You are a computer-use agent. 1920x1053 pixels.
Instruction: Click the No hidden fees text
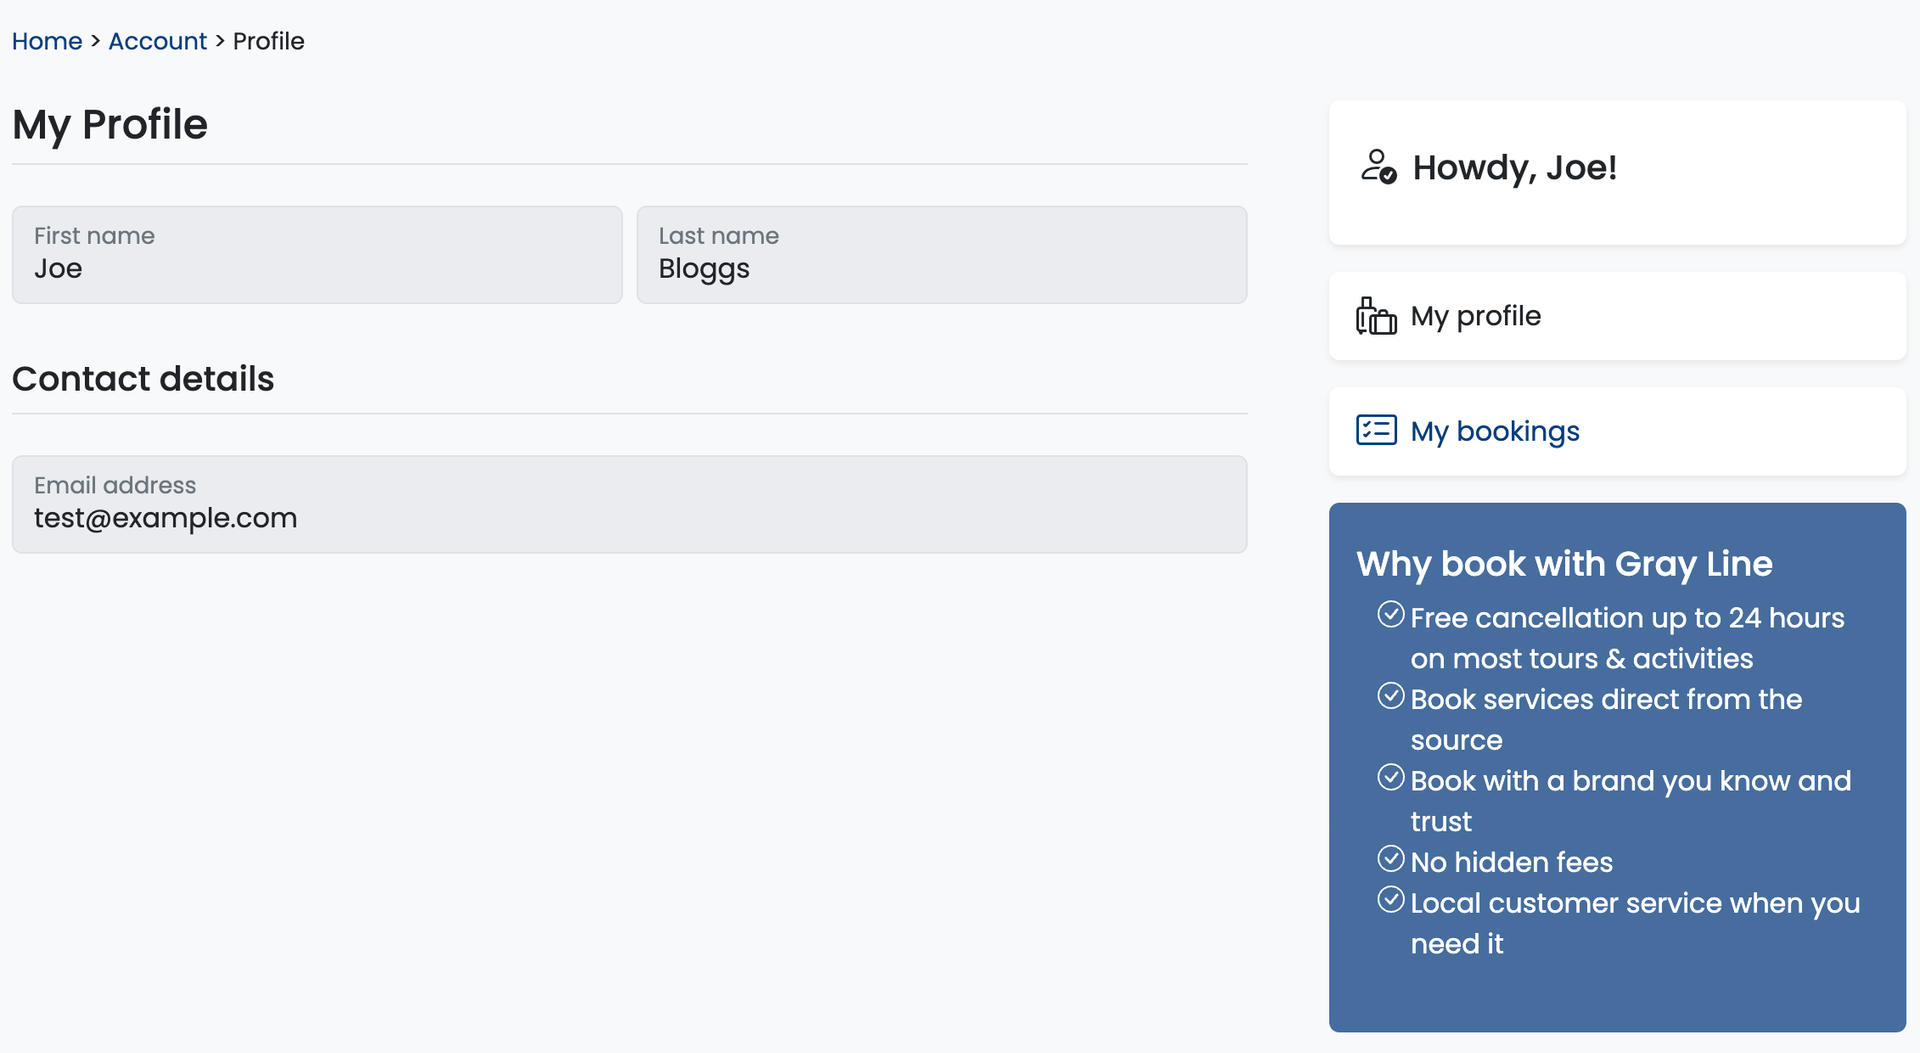tap(1511, 862)
